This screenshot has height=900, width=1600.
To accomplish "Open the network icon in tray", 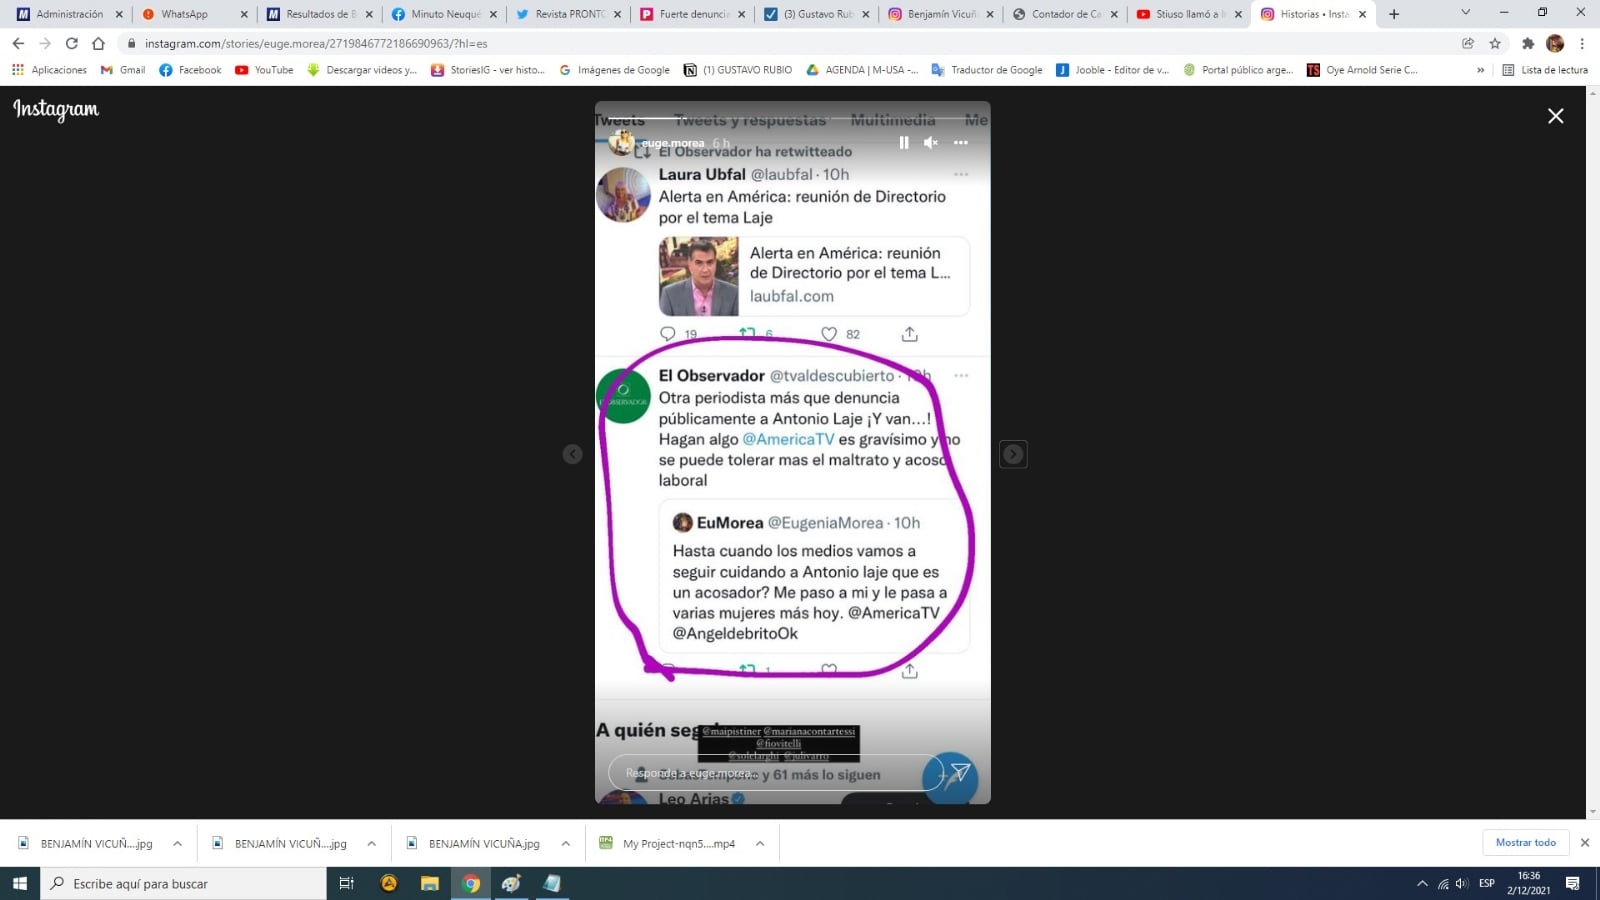I will (1442, 884).
